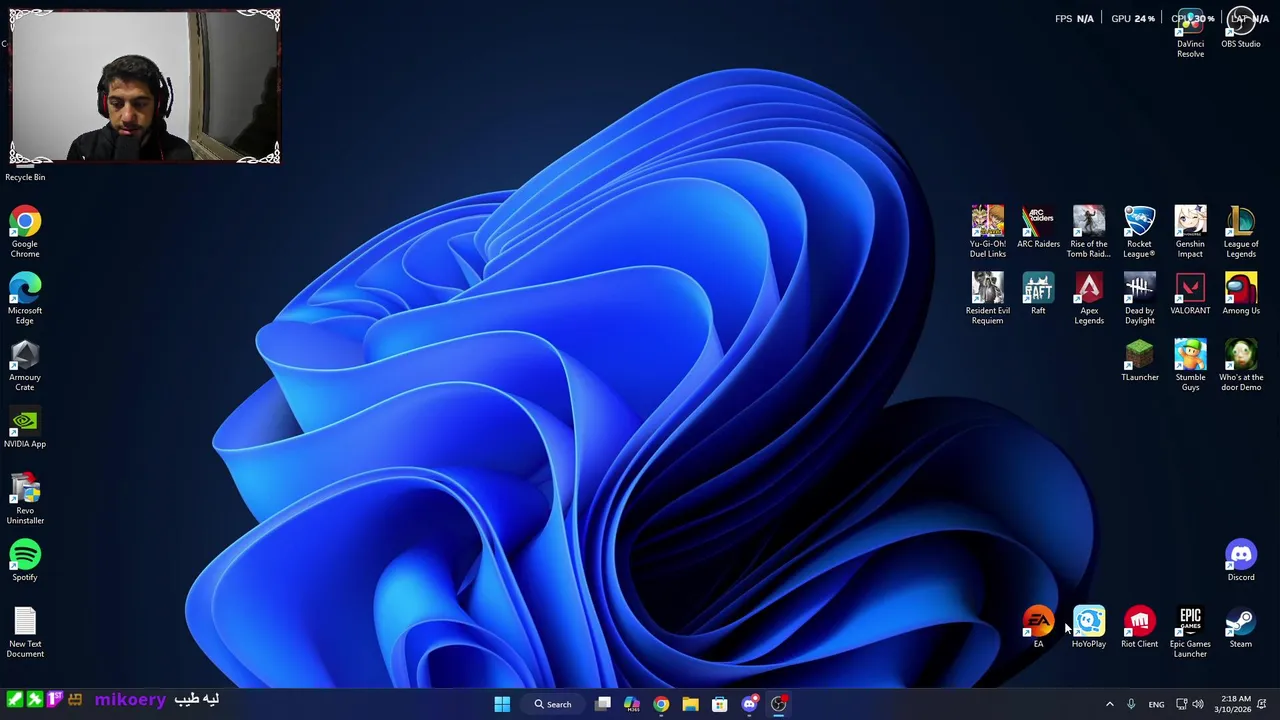The width and height of the screenshot is (1280, 720).
Task: Open the clock and date flyout
Action: [x=1232, y=704]
